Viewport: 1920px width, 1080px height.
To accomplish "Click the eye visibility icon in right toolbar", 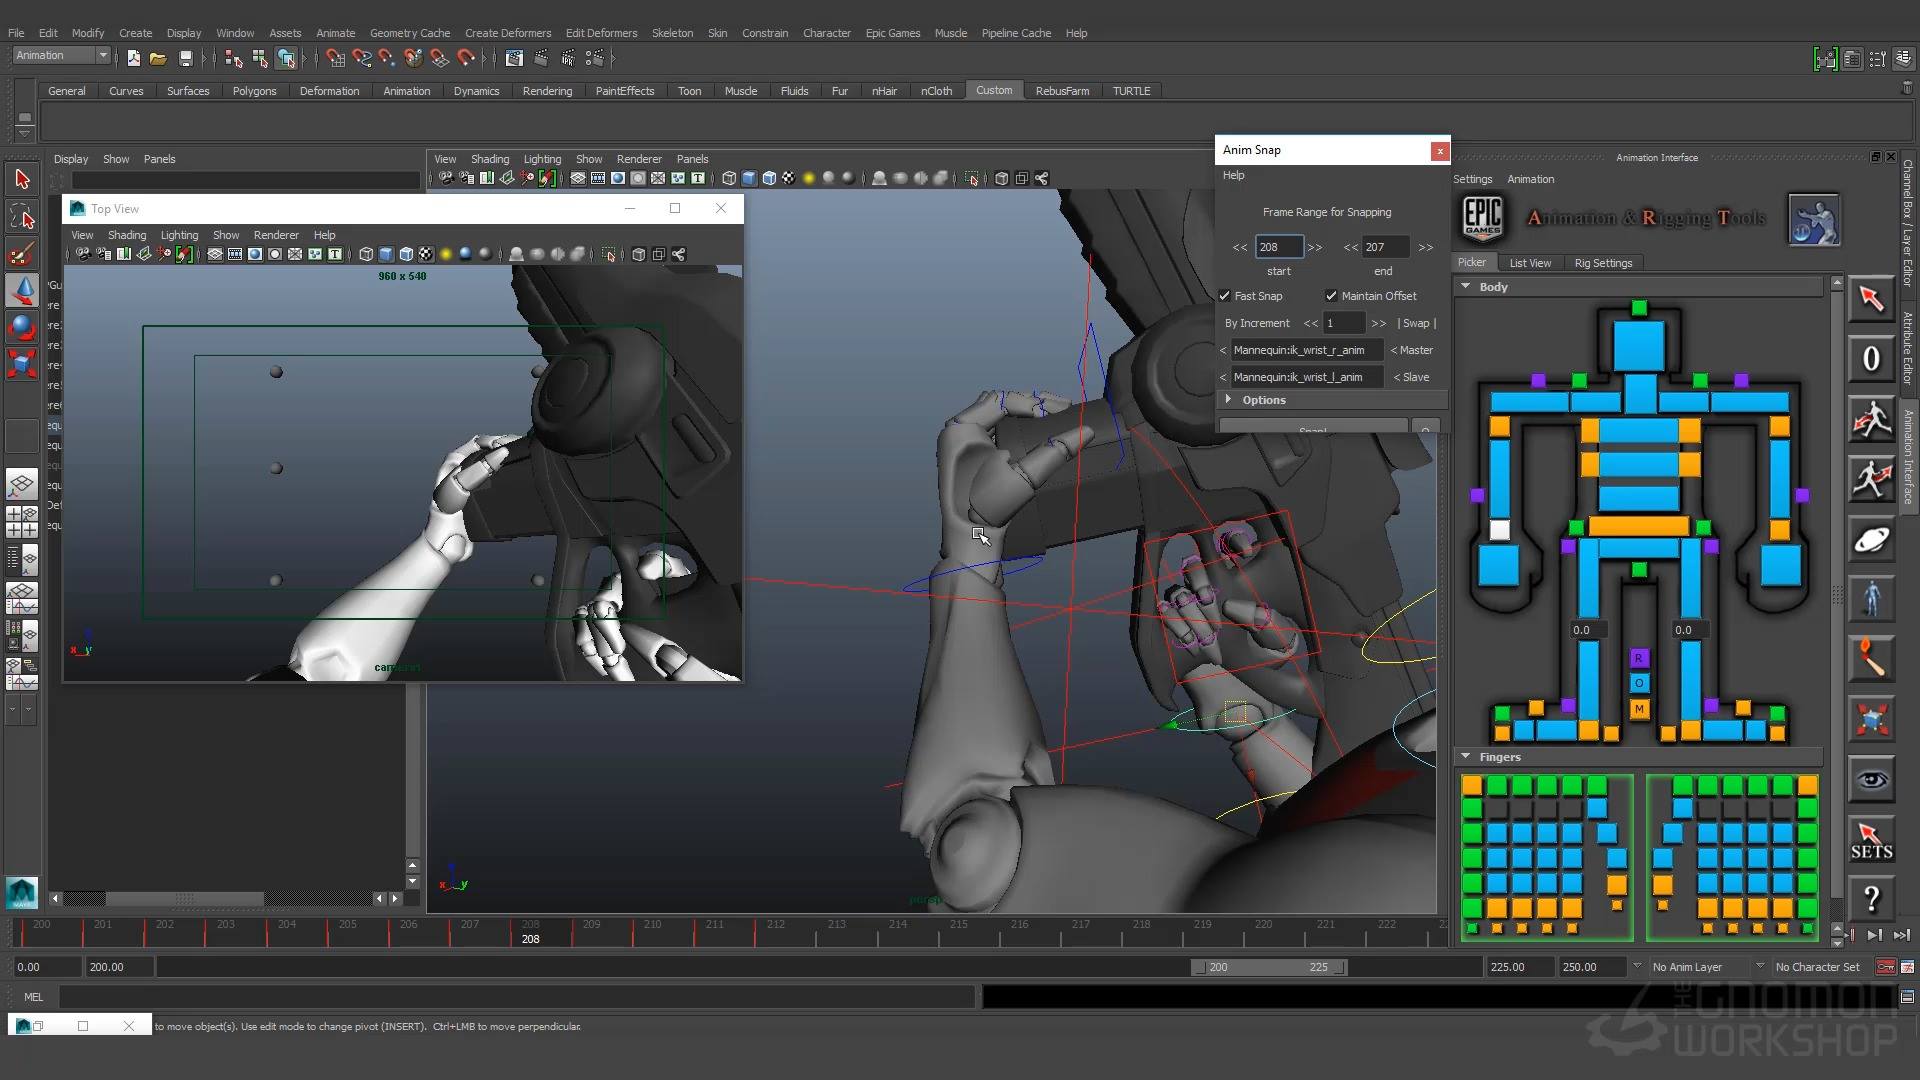I will [x=1871, y=780].
